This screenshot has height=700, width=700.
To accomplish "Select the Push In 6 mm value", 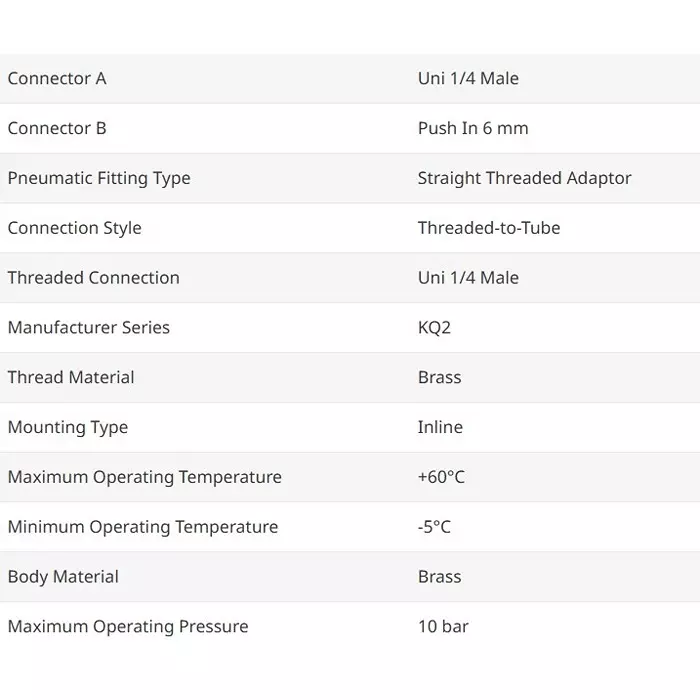I will pos(473,128).
